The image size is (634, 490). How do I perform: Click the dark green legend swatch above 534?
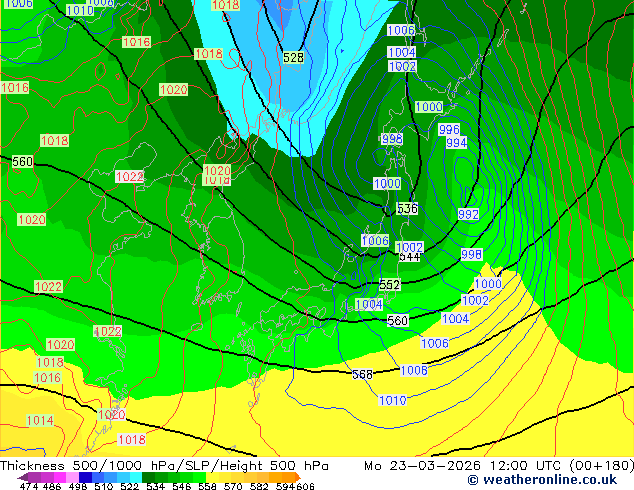pos(148,477)
